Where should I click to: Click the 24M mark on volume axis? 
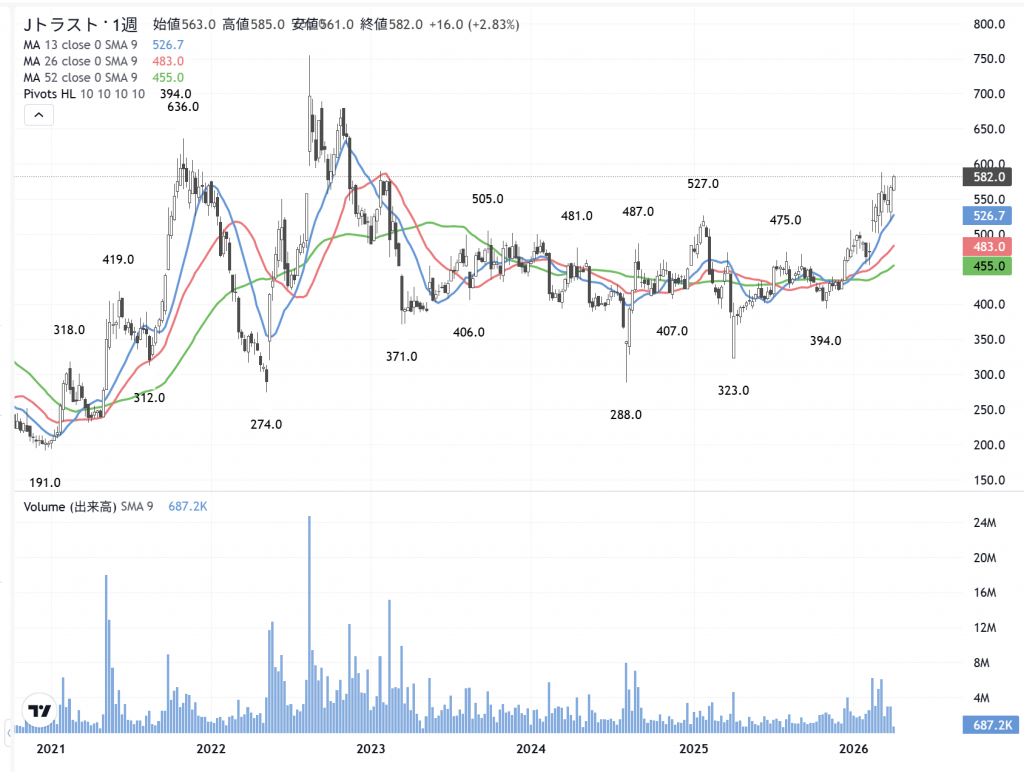[985, 523]
